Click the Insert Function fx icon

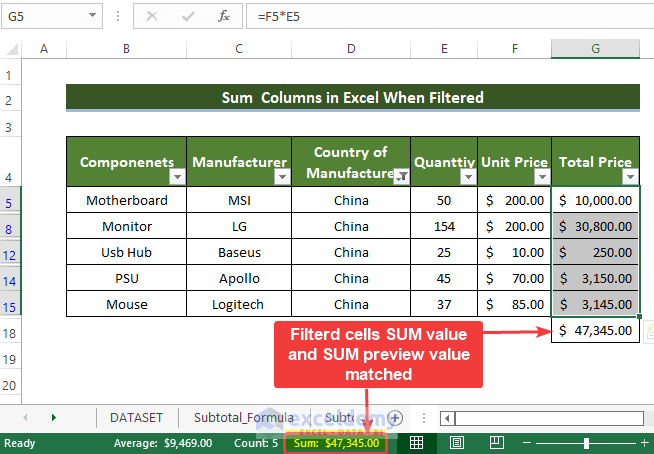224,16
